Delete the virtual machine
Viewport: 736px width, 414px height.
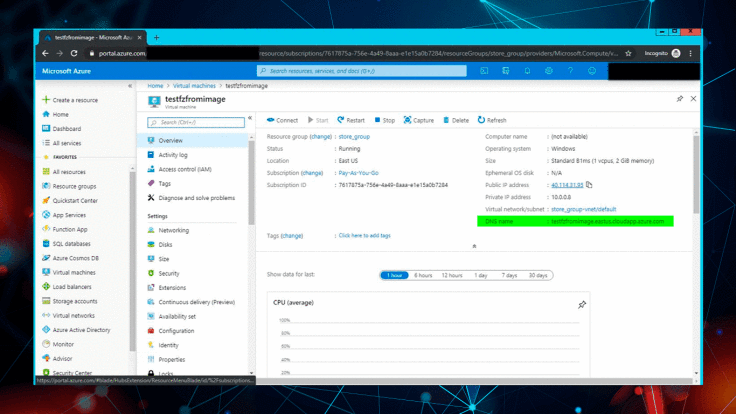click(x=455, y=120)
